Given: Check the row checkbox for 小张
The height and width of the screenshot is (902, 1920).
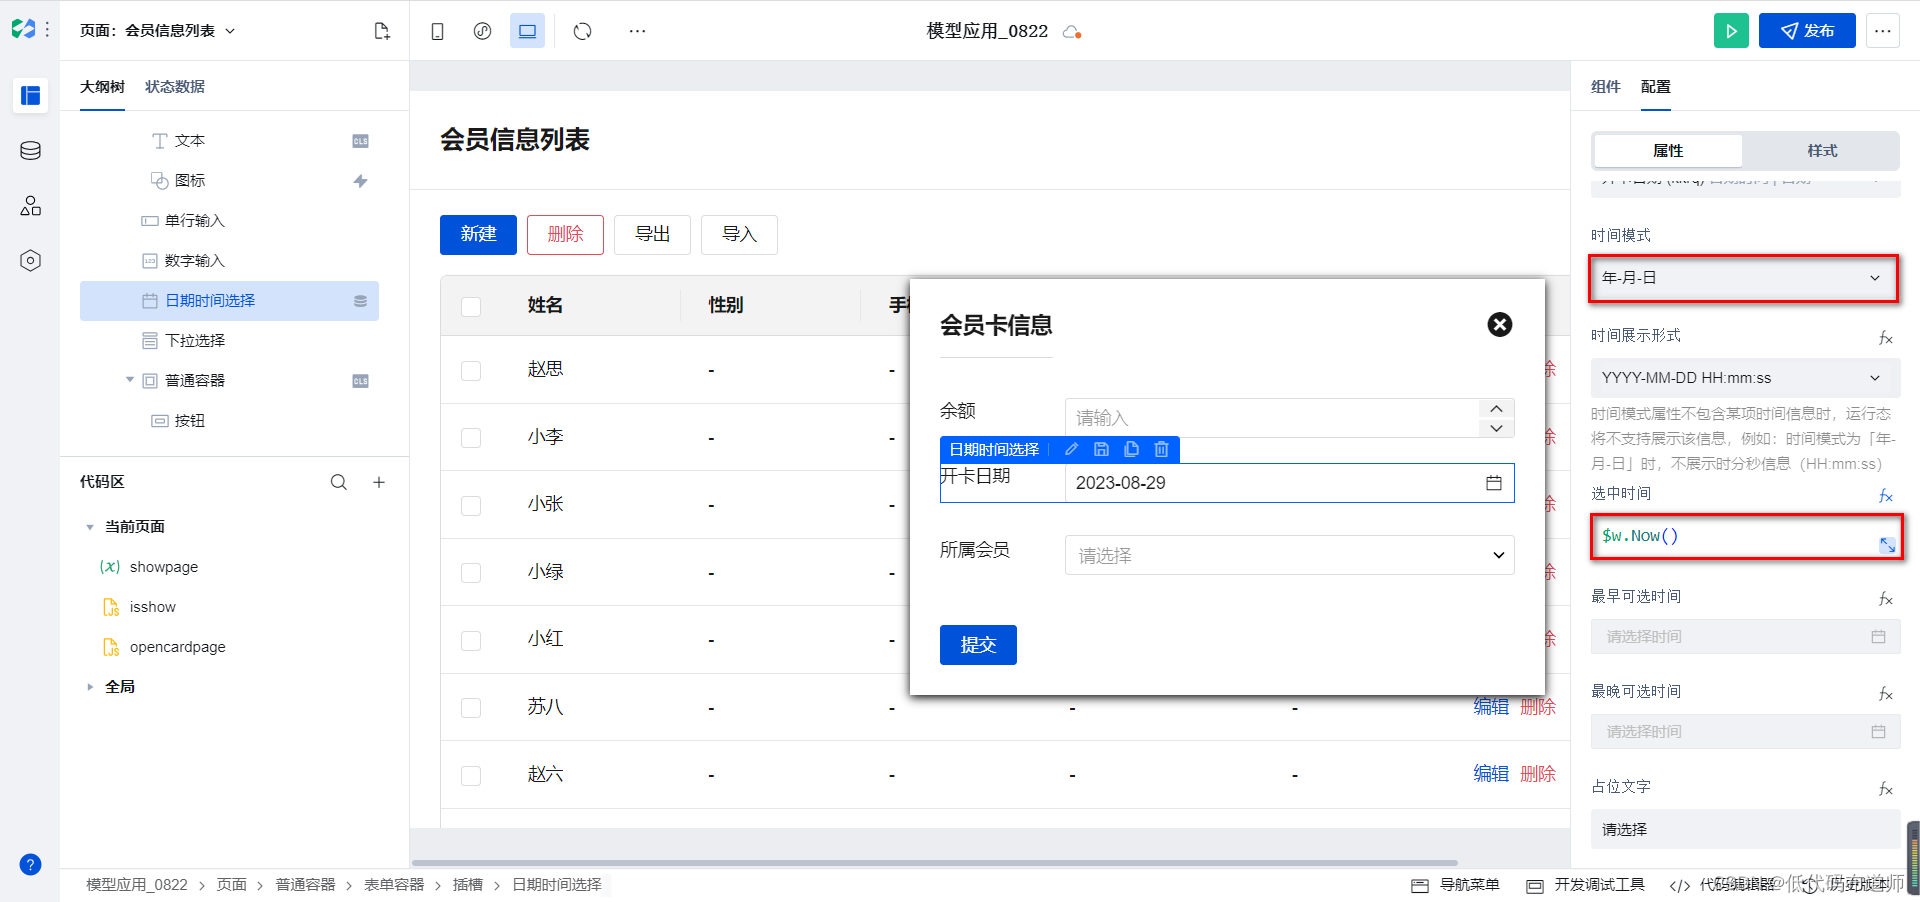Looking at the screenshot, I should (x=471, y=506).
